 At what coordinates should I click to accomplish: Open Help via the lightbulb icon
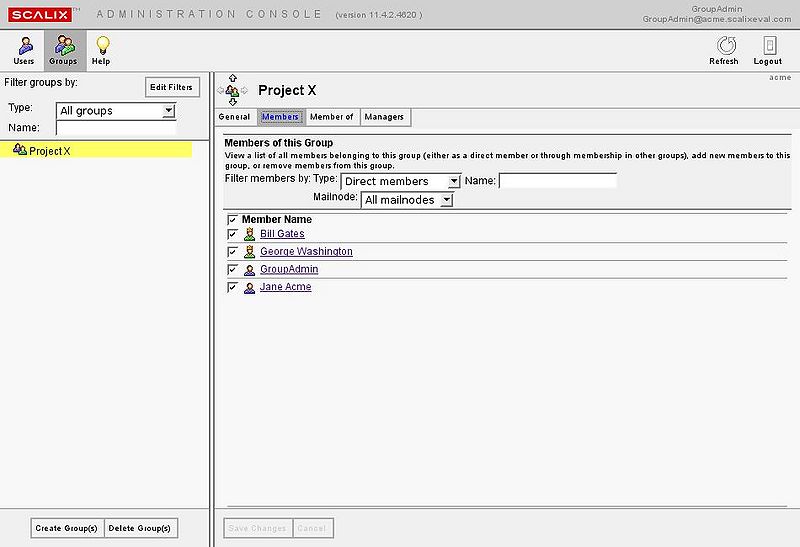[x=101, y=46]
